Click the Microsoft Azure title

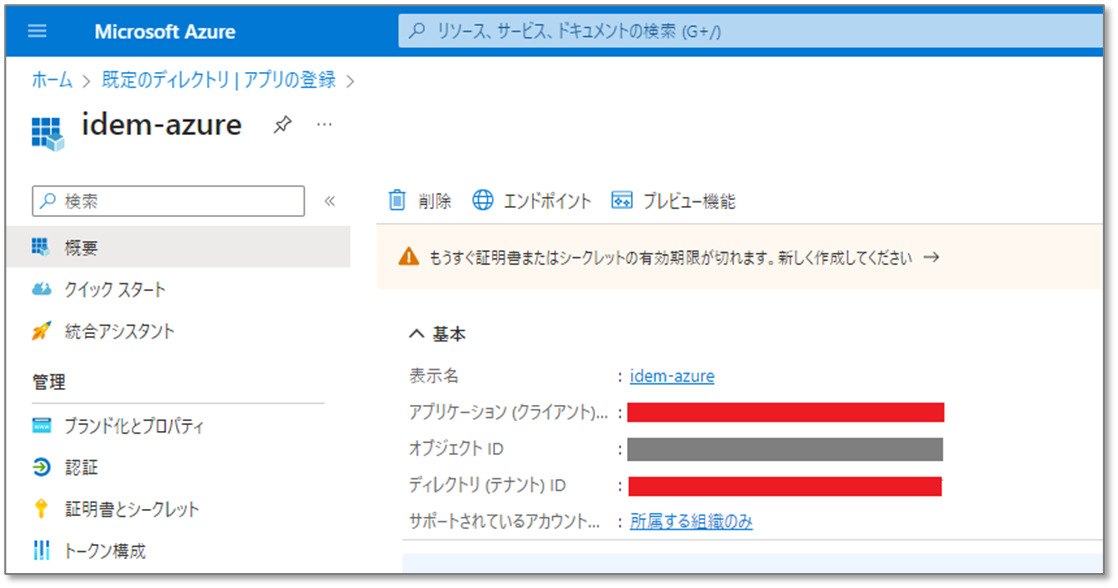(x=165, y=32)
